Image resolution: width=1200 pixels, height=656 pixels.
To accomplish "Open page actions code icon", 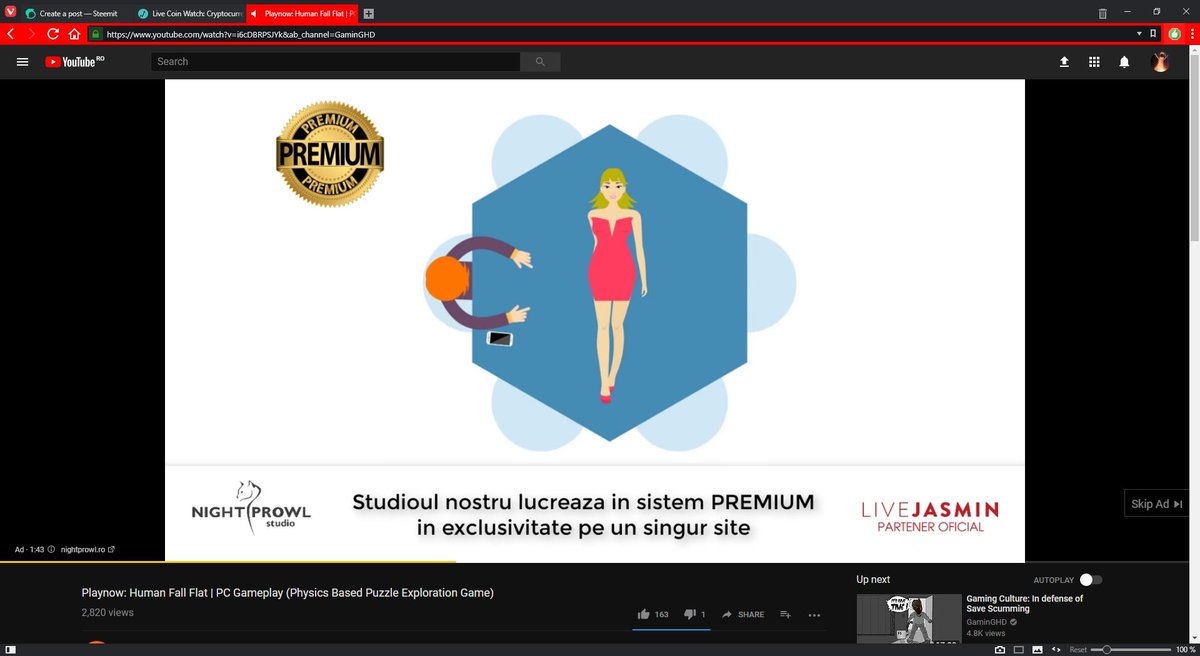I will click(x=1056, y=649).
